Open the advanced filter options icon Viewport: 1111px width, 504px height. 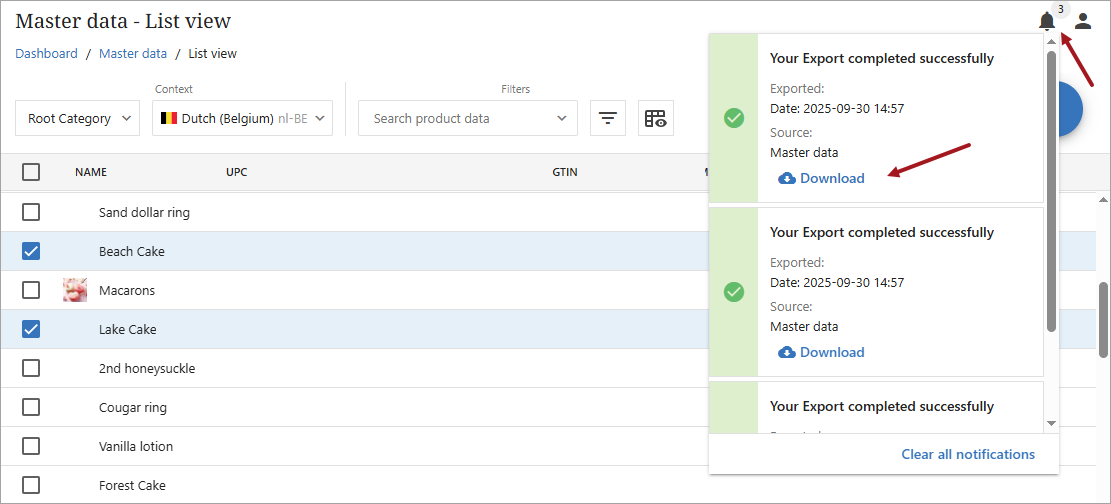point(607,118)
